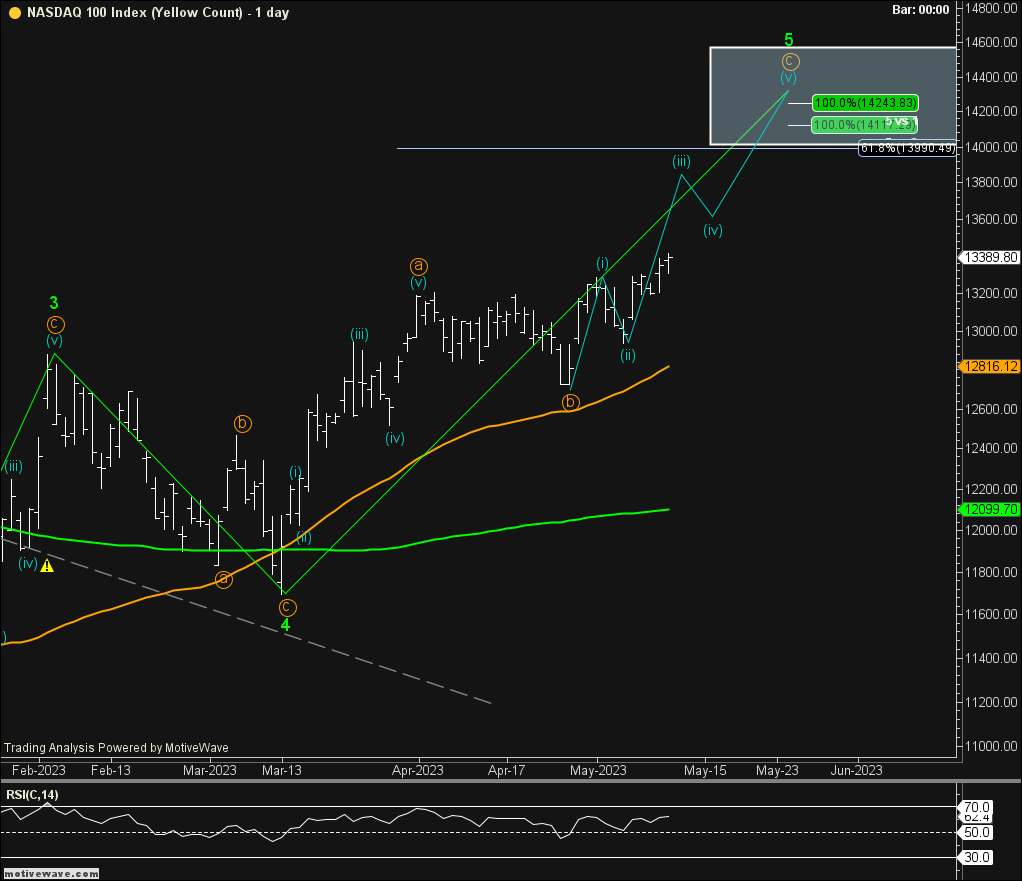Click the RSI '30.0' oversold level label
The width and height of the screenshot is (1022, 881).
pos(977,858)
